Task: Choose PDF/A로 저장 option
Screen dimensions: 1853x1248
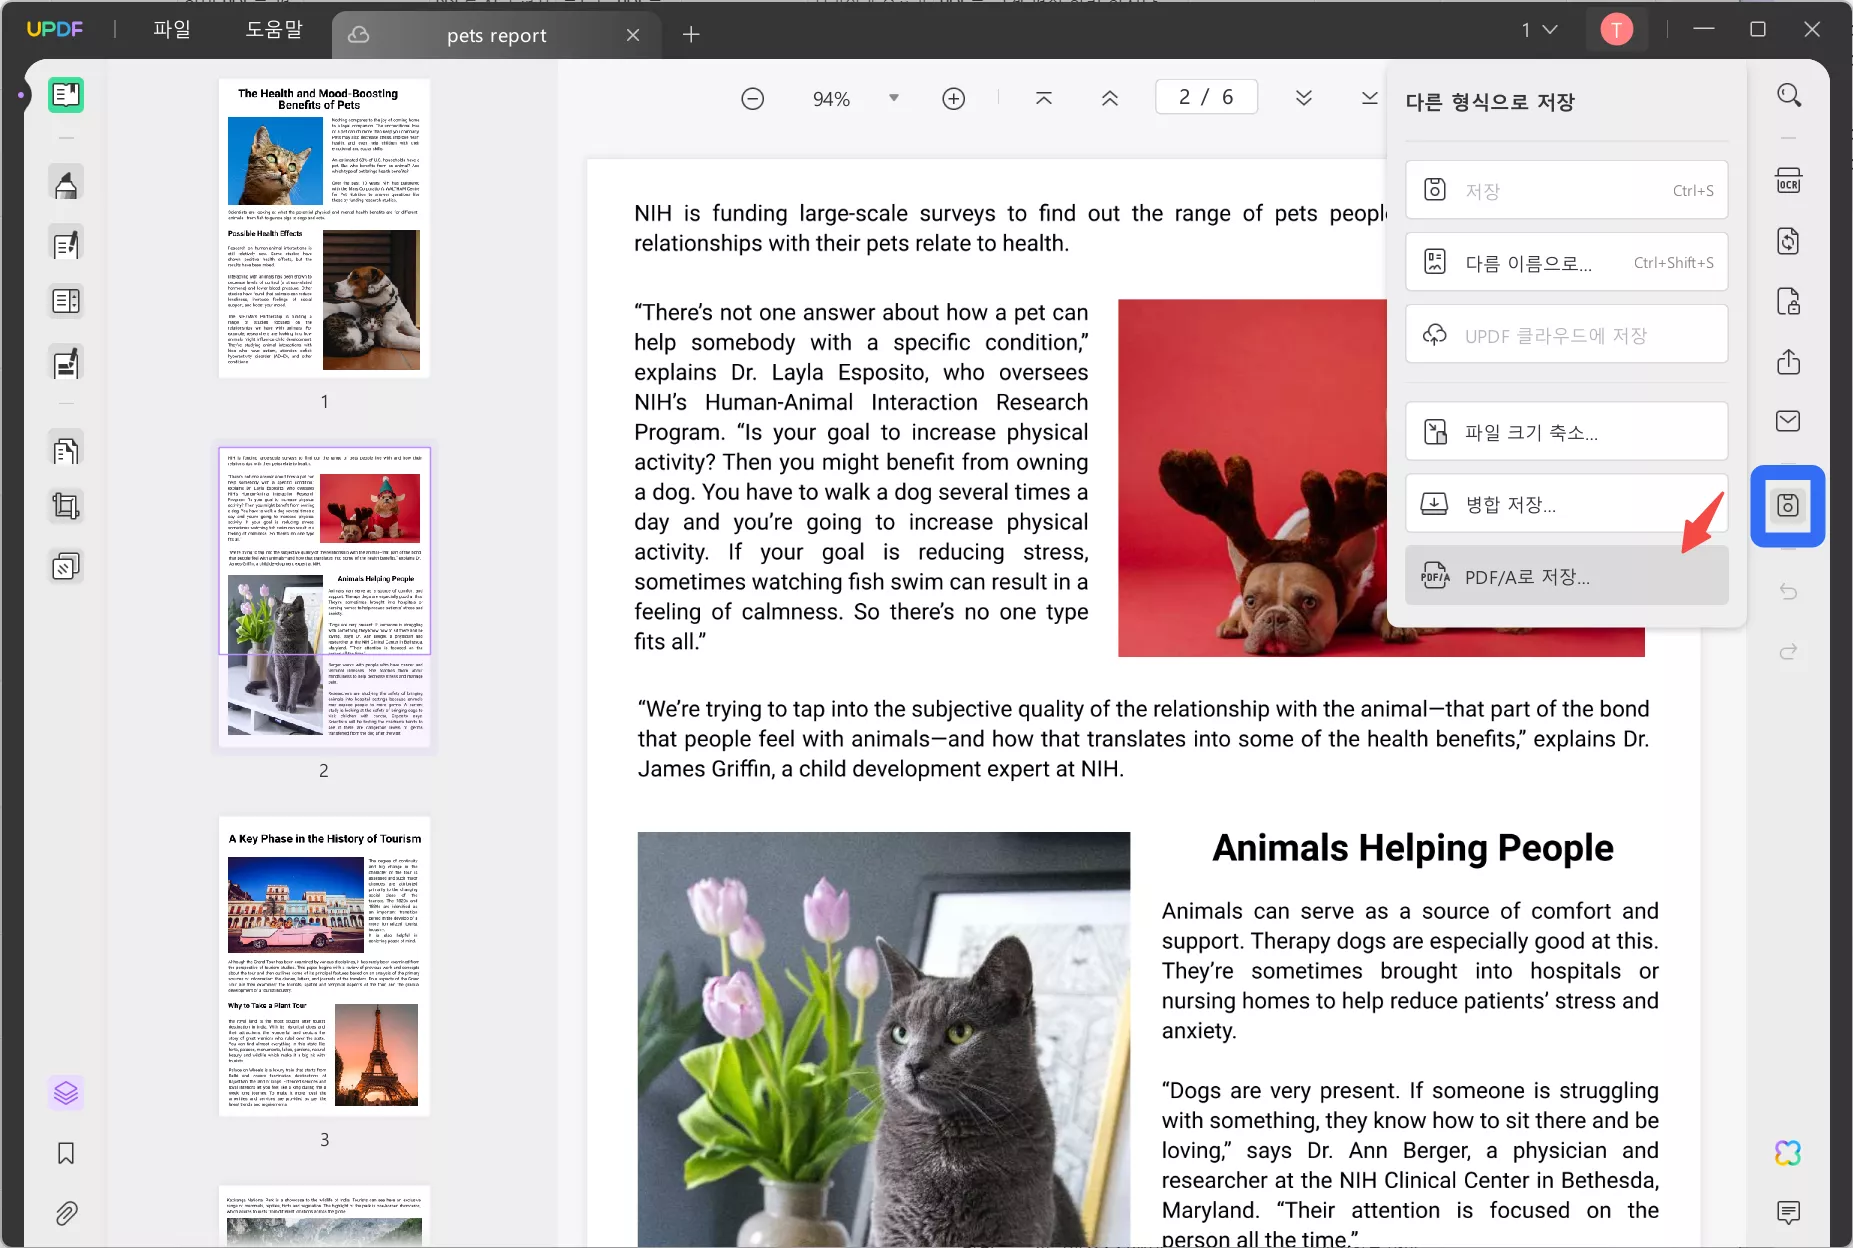Action: pos(1566,576)
